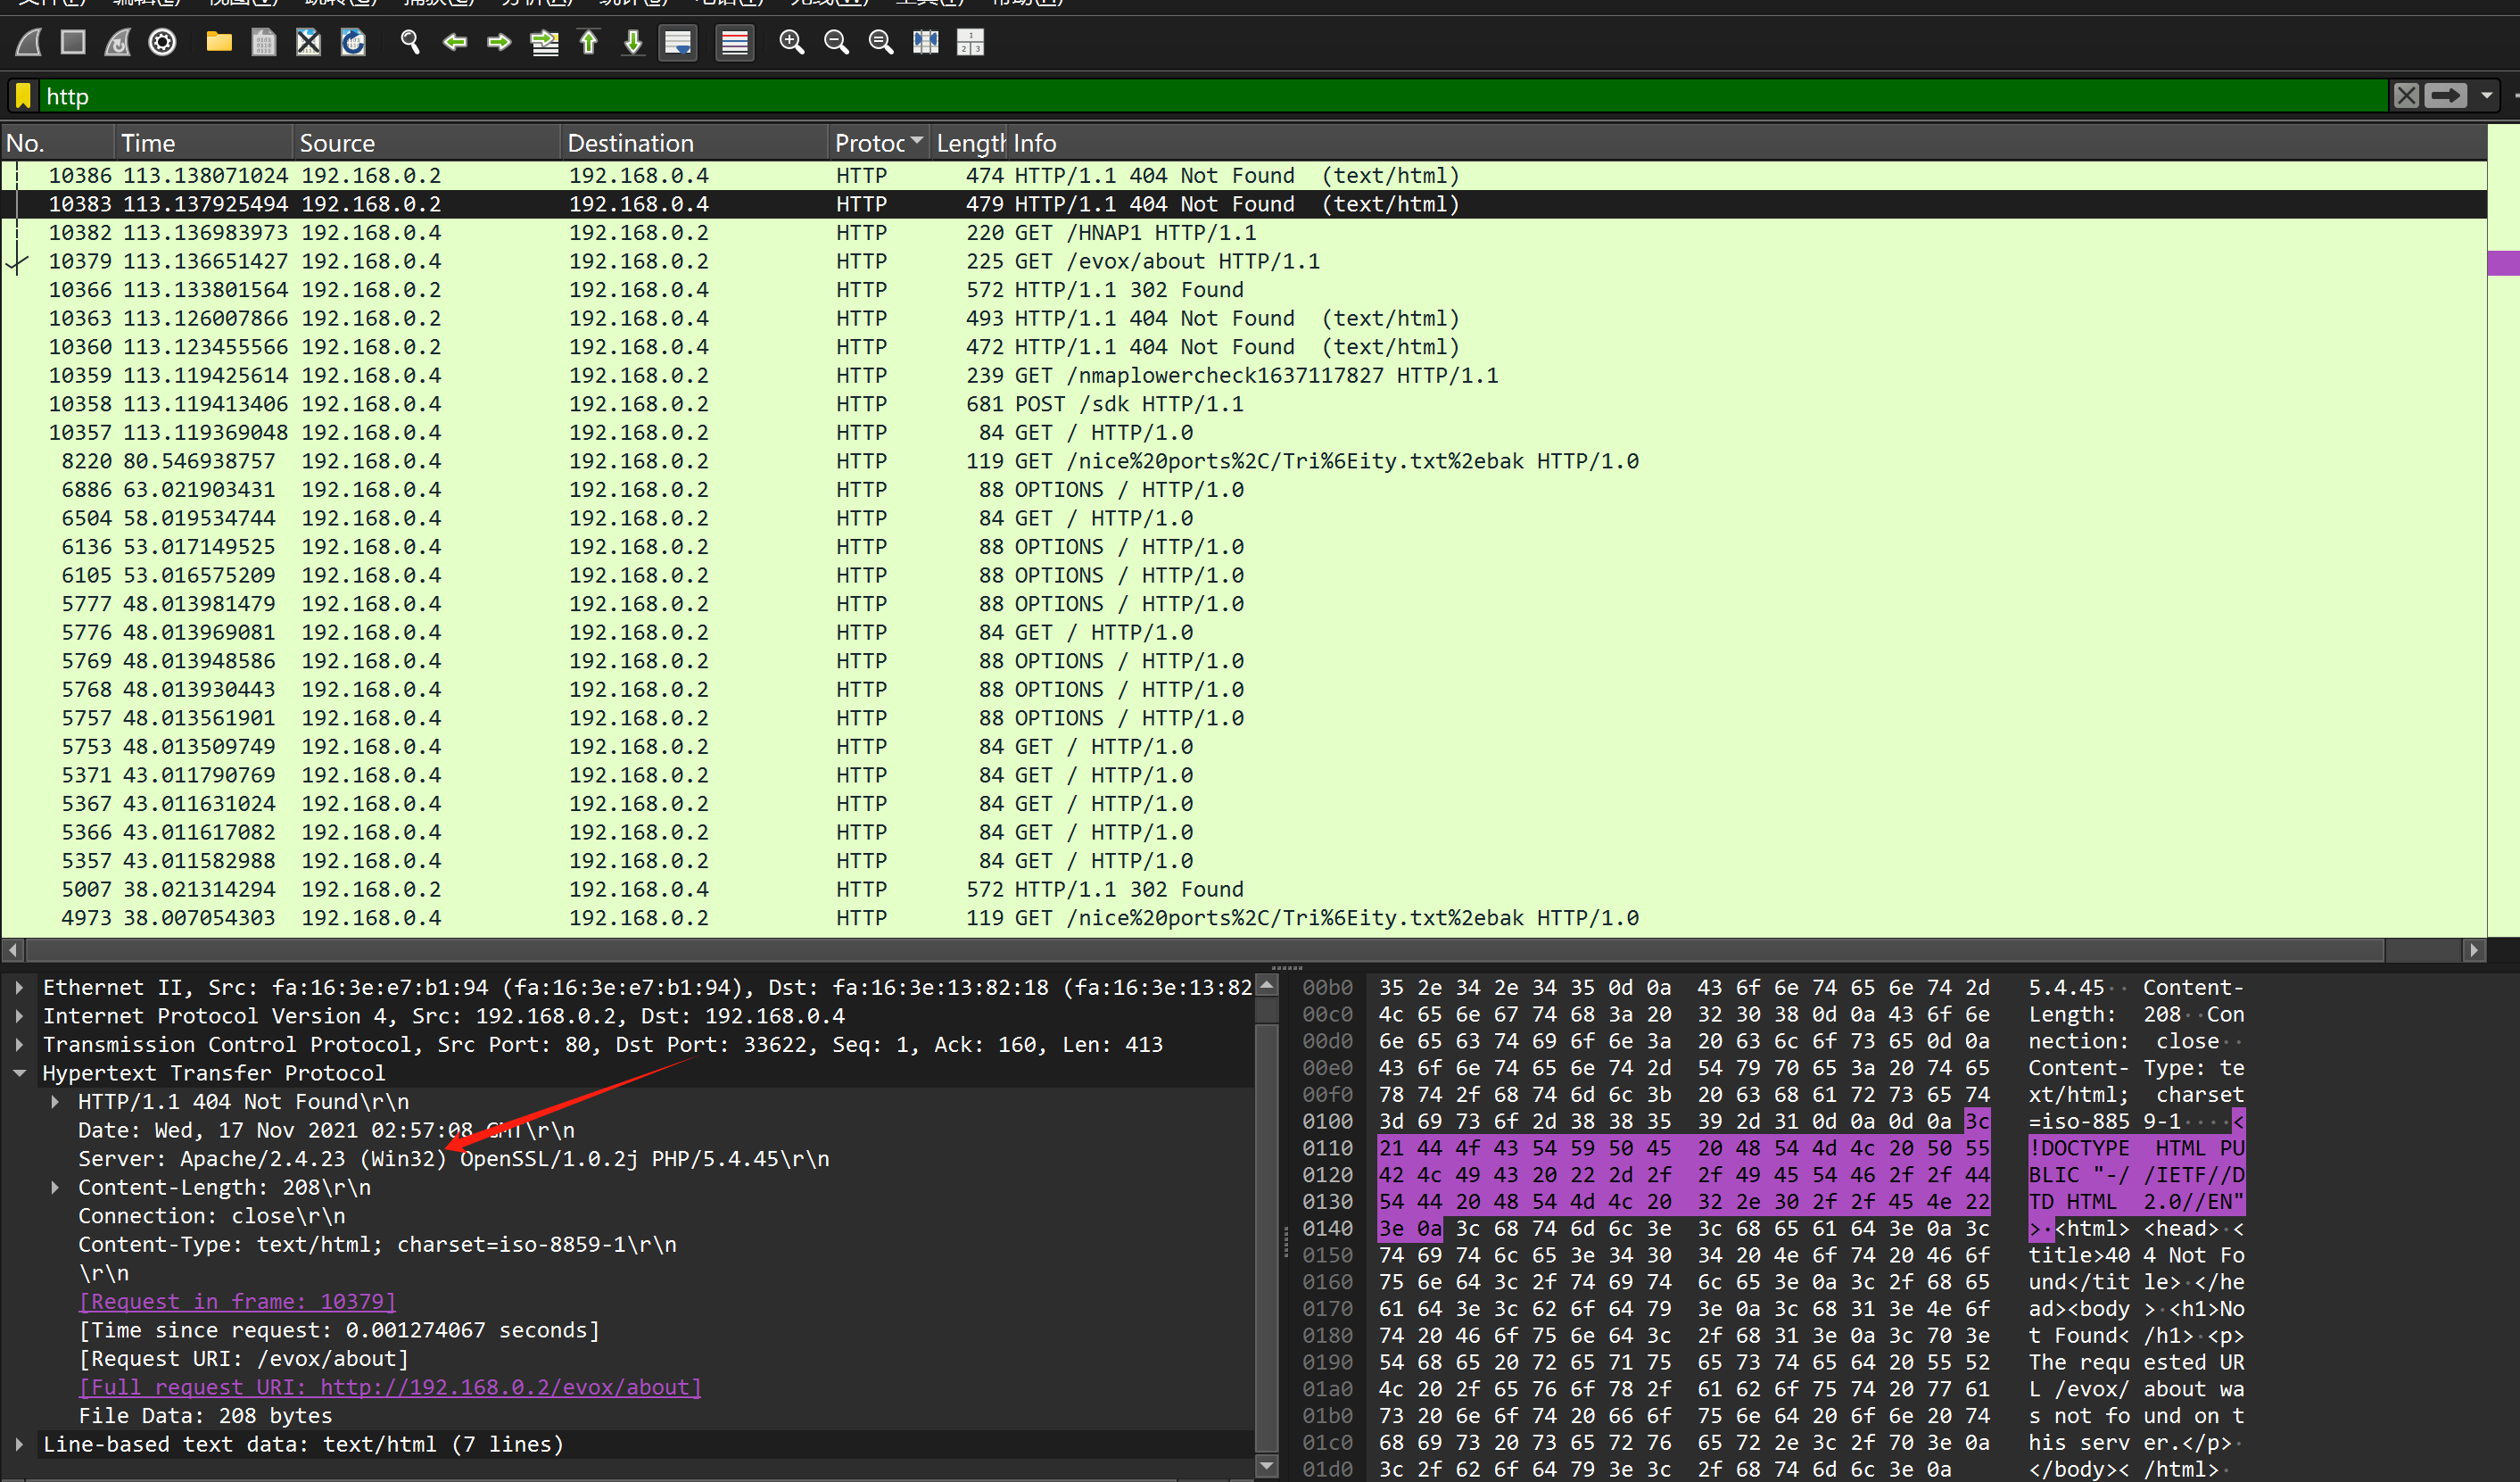
Task: Click the Full request URI link
Action: click(x=390, y=1387)
